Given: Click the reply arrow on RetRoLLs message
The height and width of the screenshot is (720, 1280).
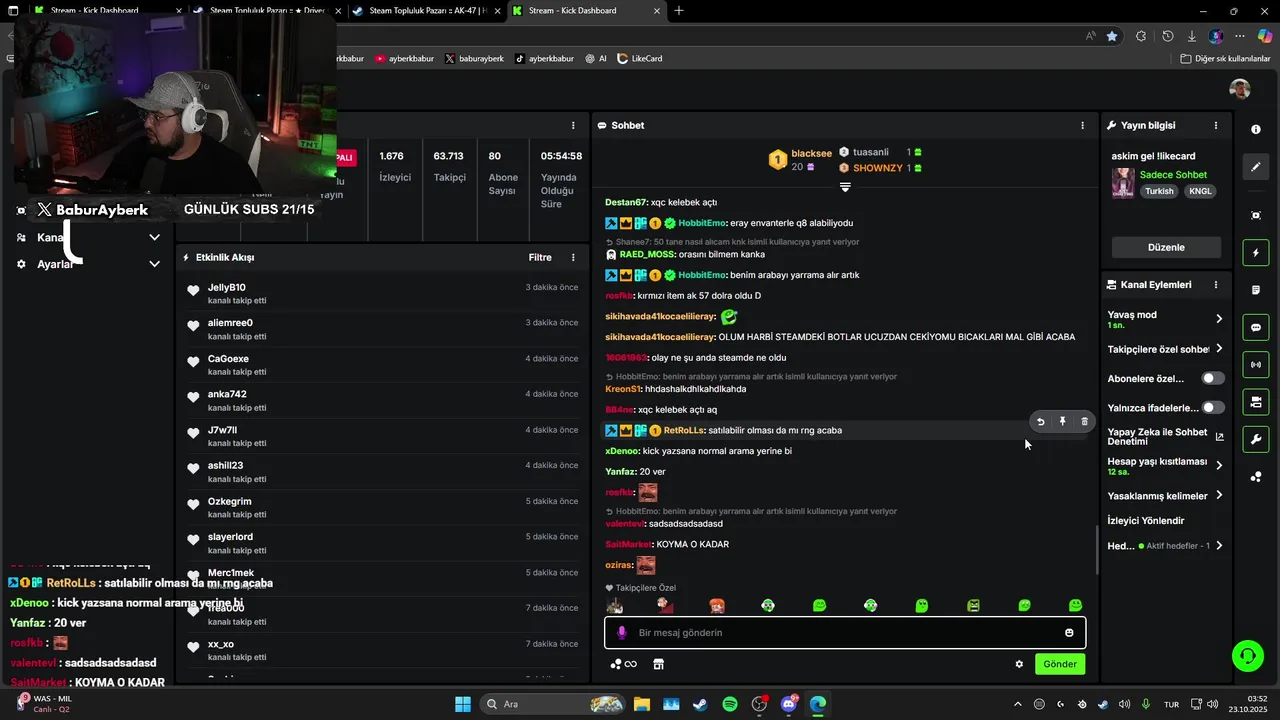Looking at the screenshot, I should point(1040,422).
